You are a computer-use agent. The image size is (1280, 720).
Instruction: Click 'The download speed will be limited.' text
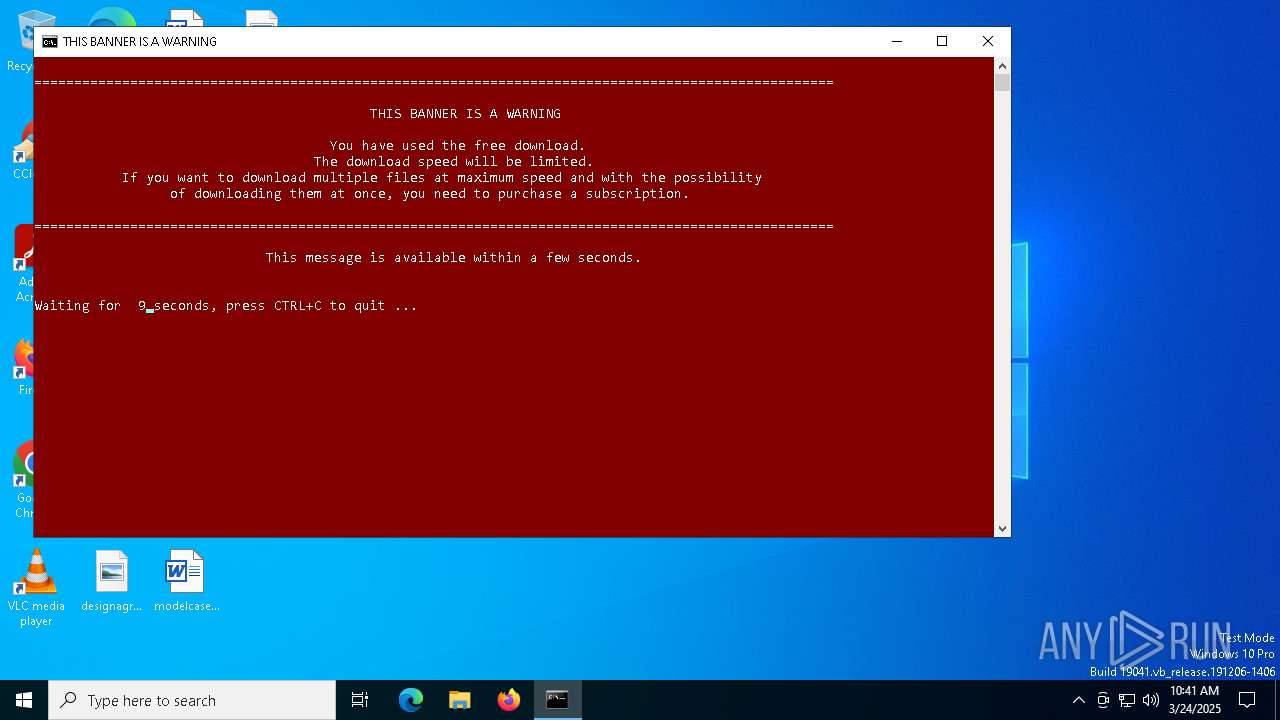pos(453,161)
